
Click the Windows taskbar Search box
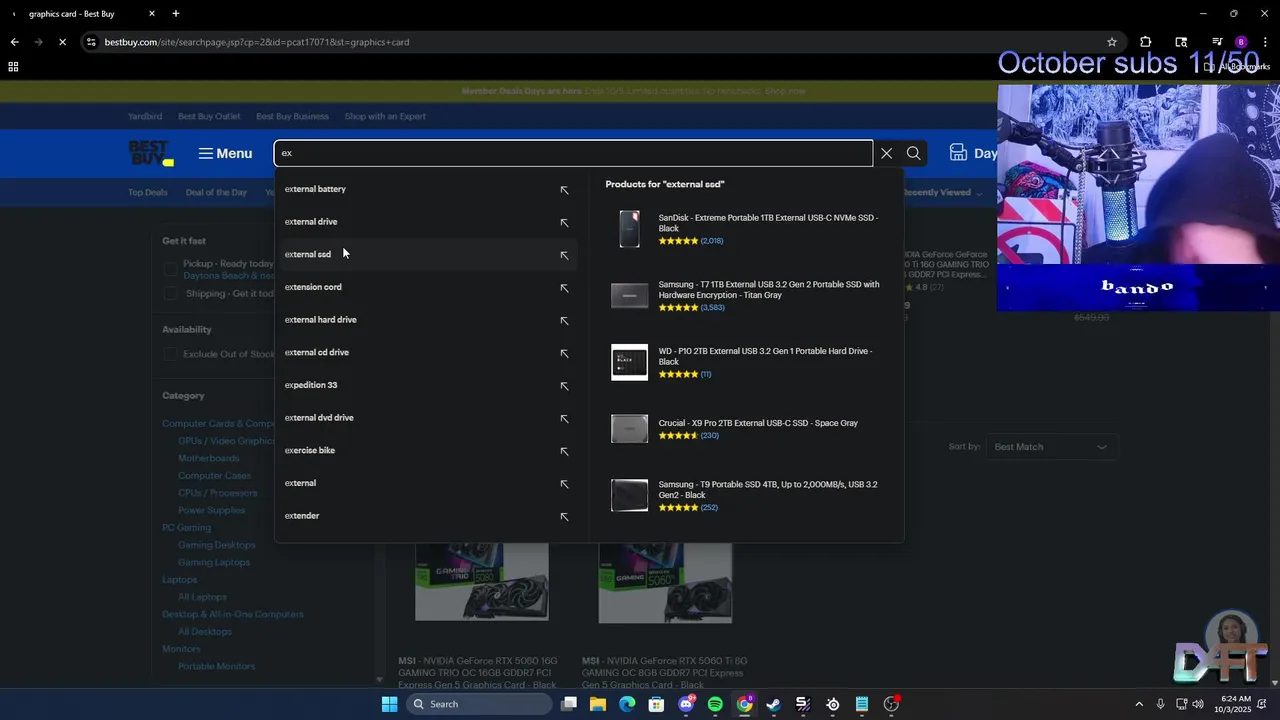point(480,704)
